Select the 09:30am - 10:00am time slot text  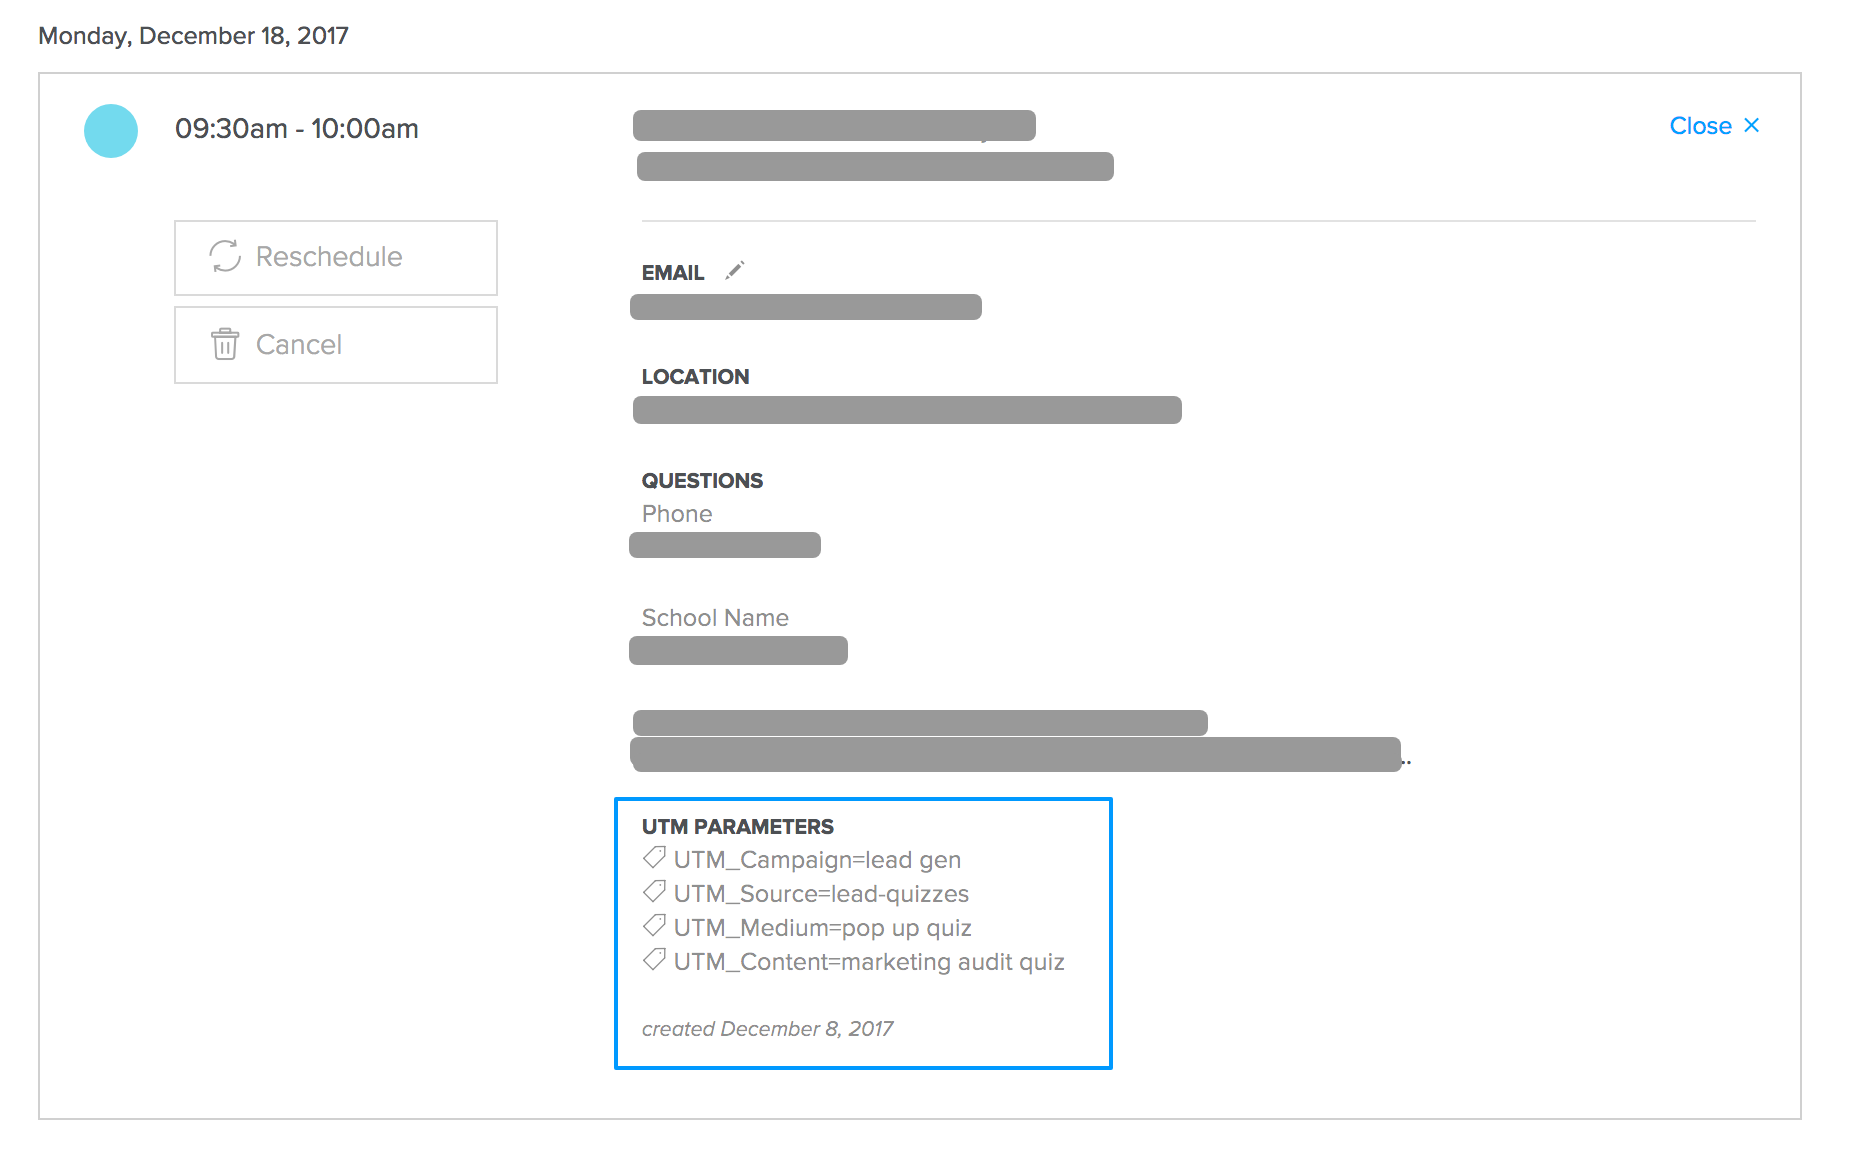(297, 129)
